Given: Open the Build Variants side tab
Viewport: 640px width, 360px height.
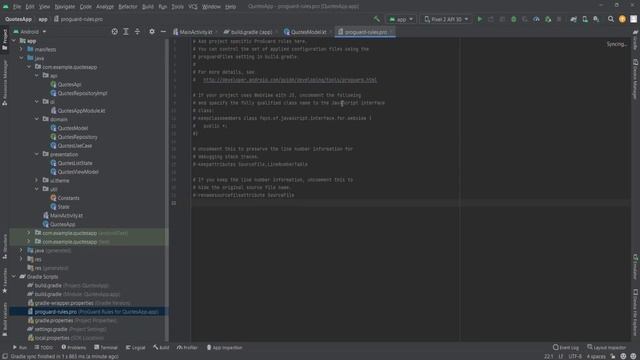Looking at the screenshot, I should point(4,320).
